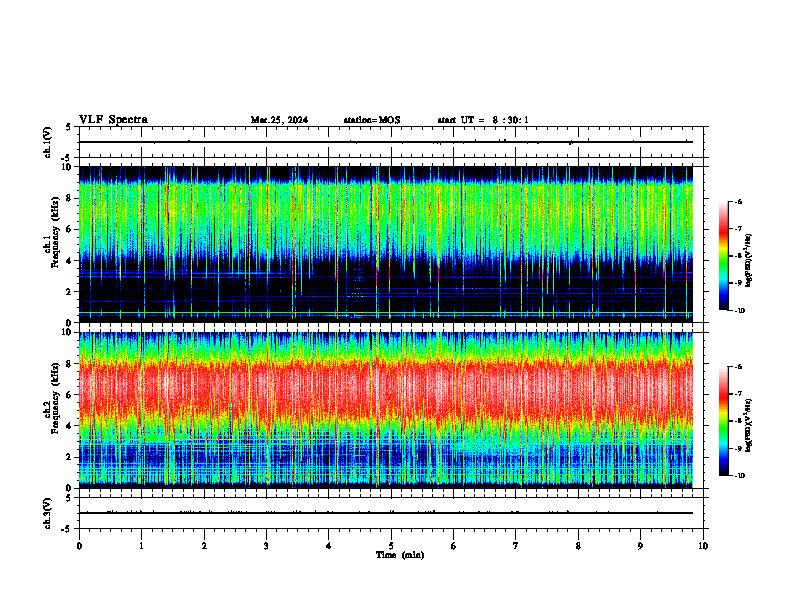Viewport: 792px width, 612px height.
Task: Click time axis tick label "9"
Action: point(640,546)
